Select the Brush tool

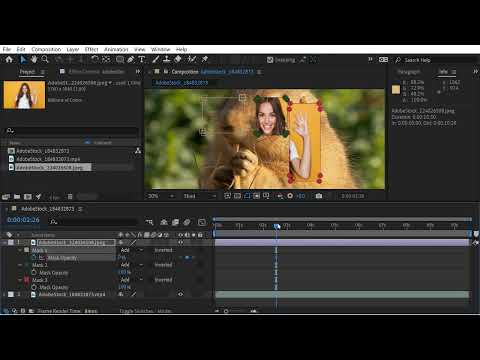[x=156, y=60]
